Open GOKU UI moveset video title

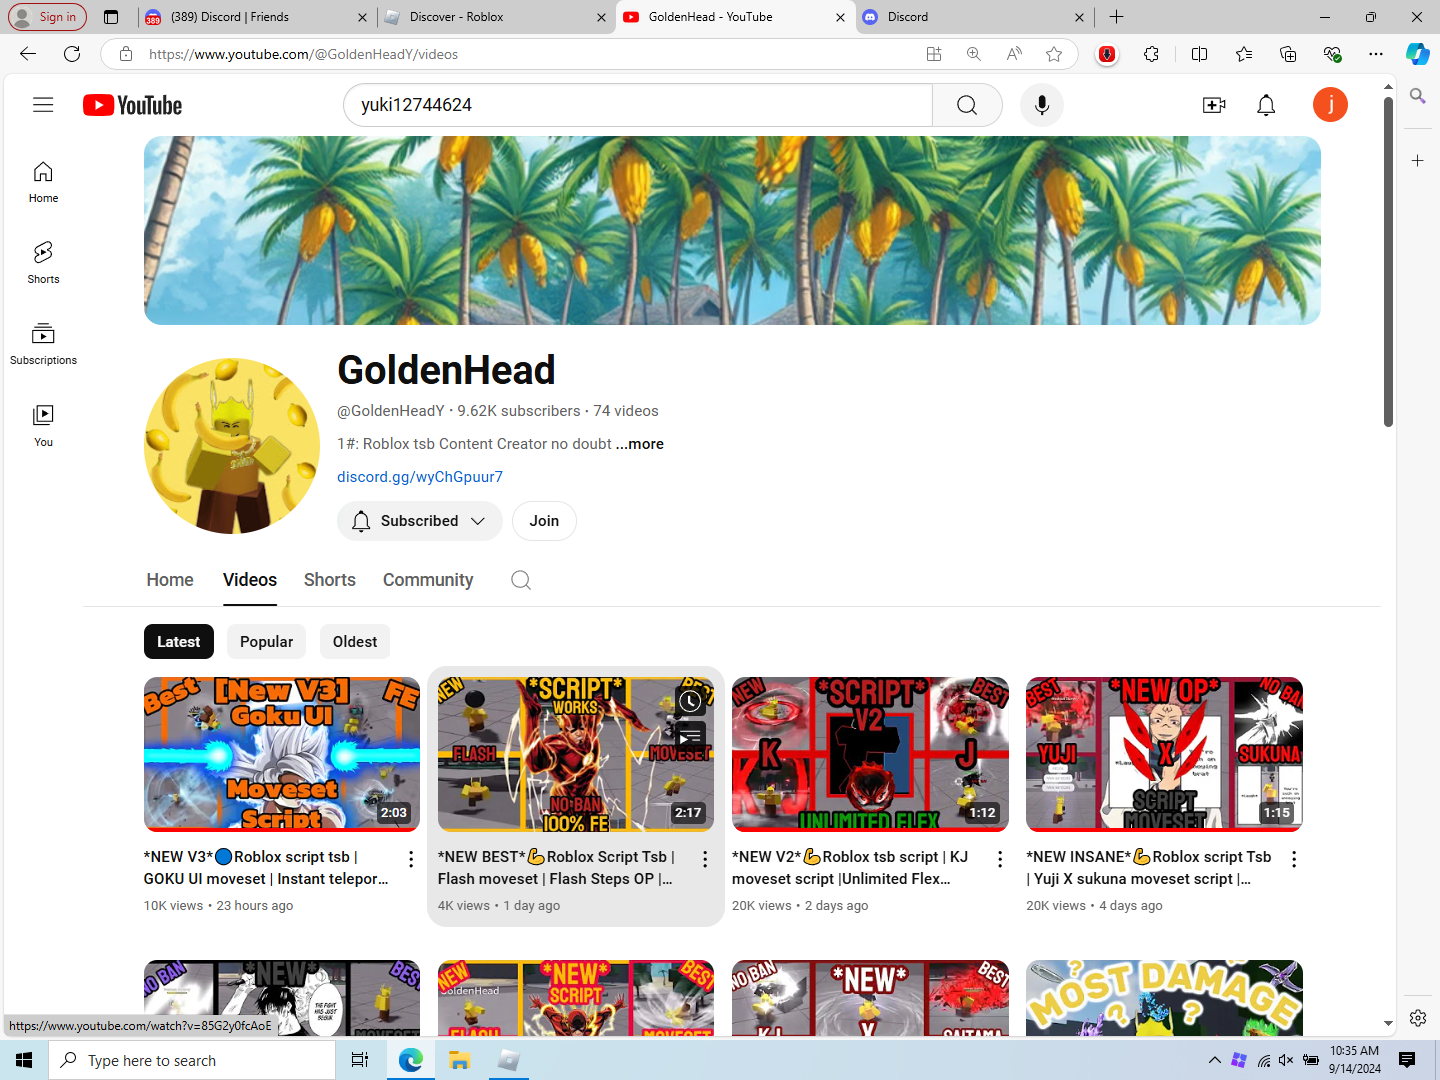[x=266, y=868]
